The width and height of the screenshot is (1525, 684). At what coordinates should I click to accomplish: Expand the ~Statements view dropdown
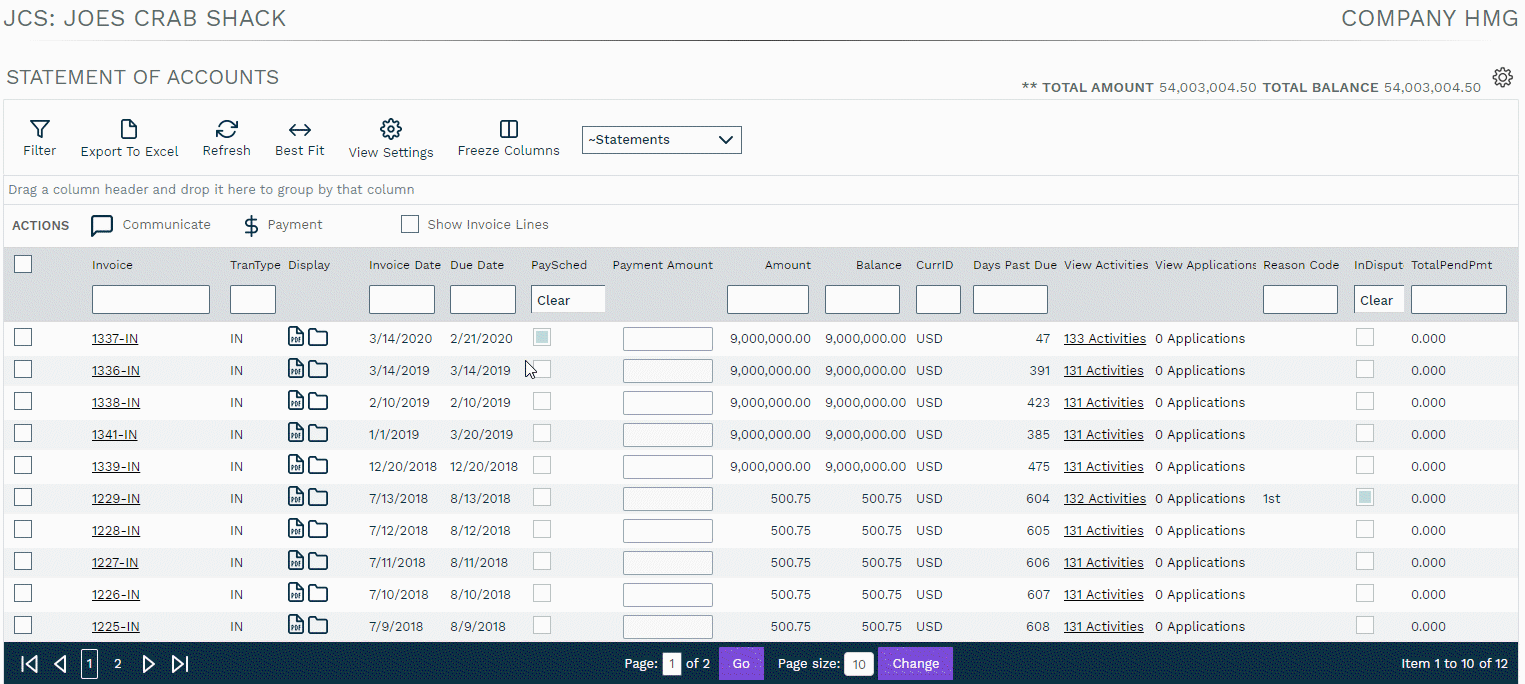(x=661, y=140)
